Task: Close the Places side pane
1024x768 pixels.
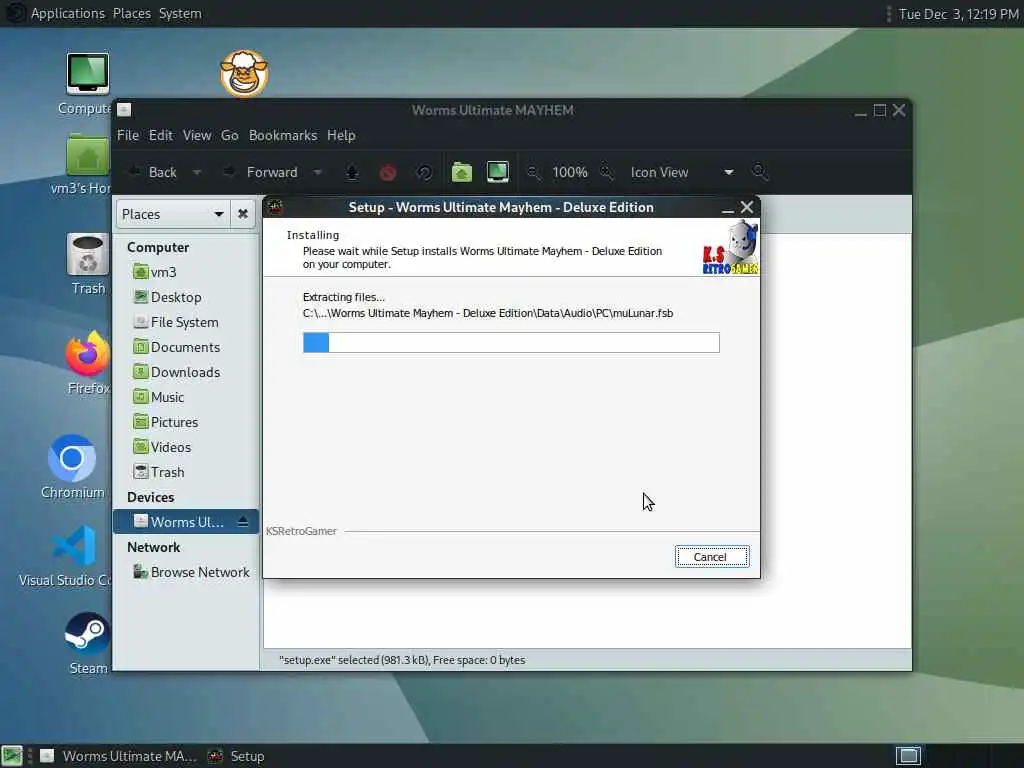Action: (x=243, y=214)
